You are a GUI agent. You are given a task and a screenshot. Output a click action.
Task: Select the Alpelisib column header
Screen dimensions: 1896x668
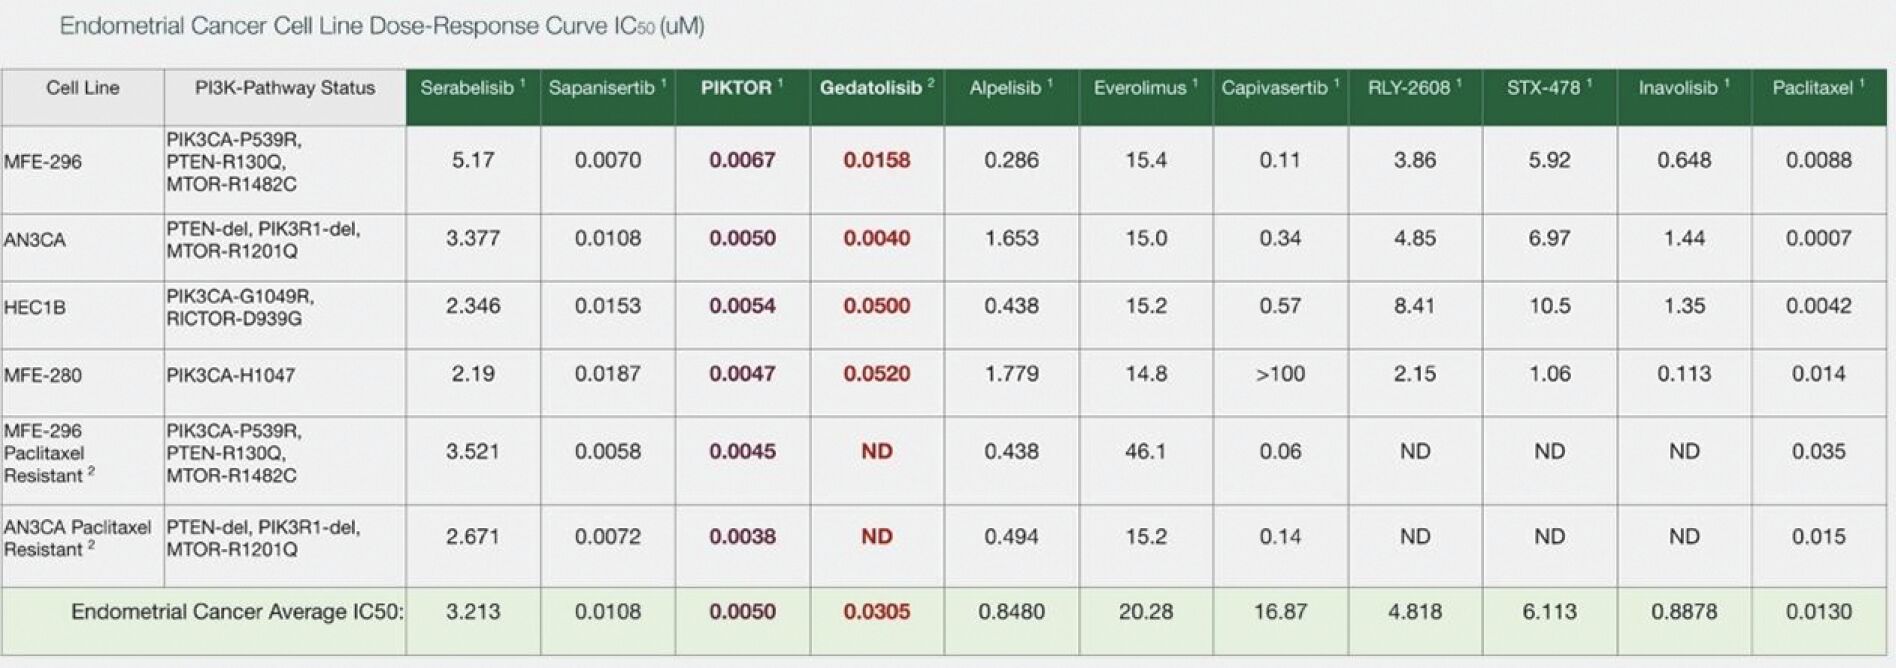coord(1011,97)
